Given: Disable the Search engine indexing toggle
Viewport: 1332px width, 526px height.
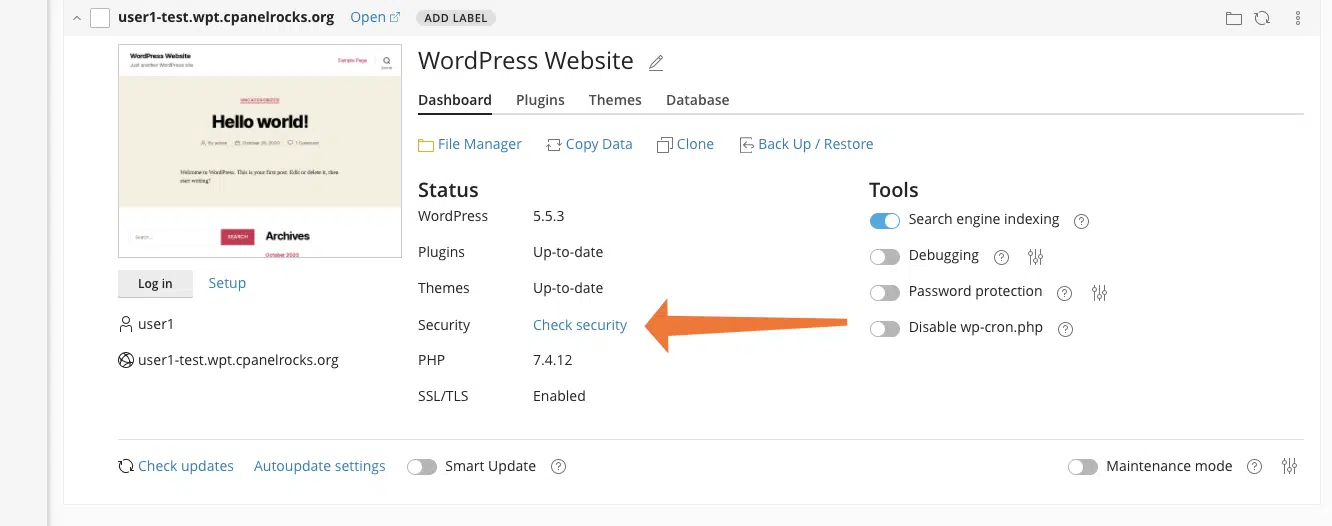Looking at the screenshot, I should [885, 220].
